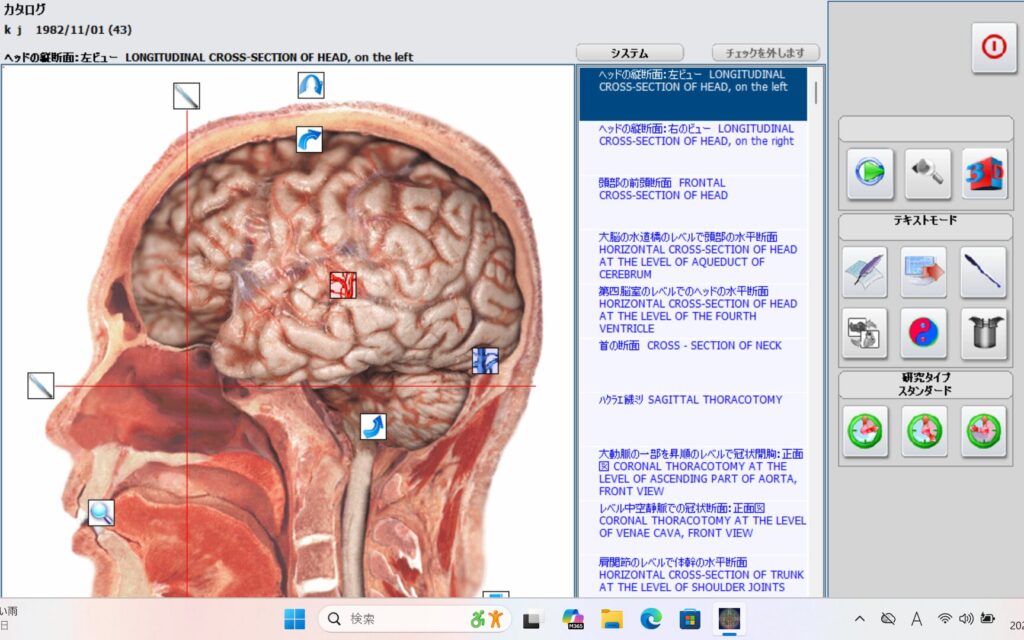
Task: Click the red power button icon
Action: (993, 48)
